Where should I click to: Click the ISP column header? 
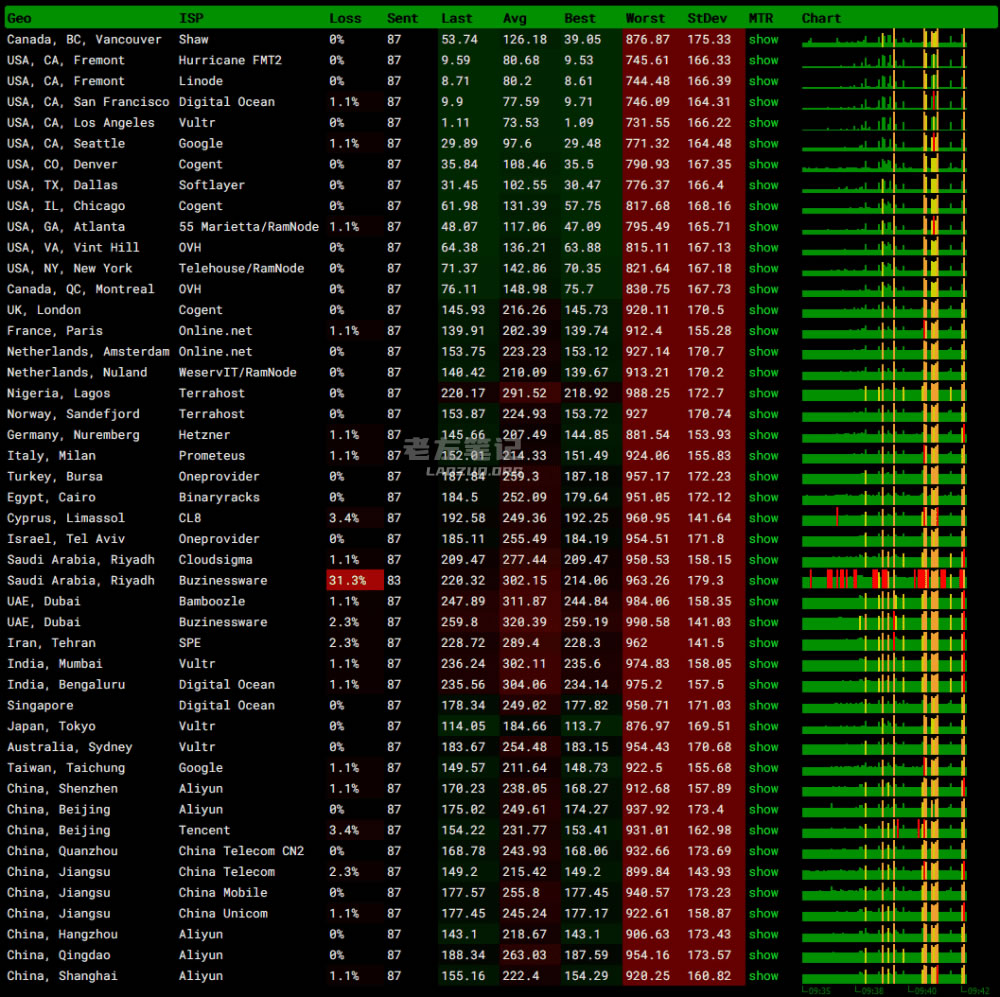click(190, 18)
